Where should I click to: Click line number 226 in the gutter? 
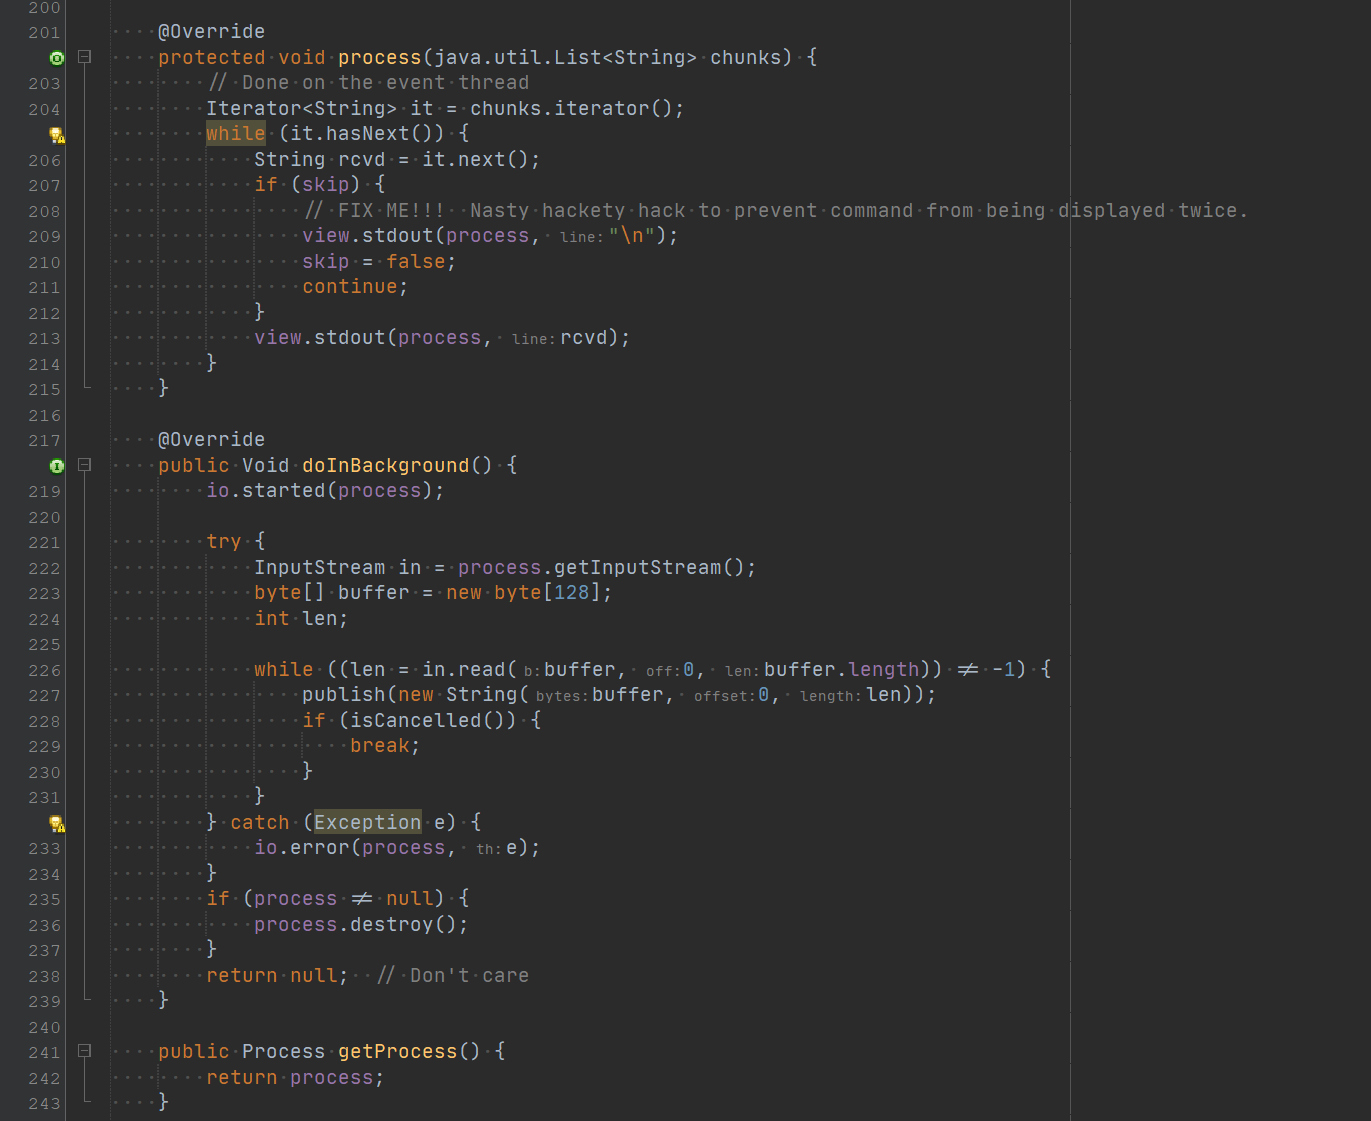pyautogui.click(x=44, y=670)
